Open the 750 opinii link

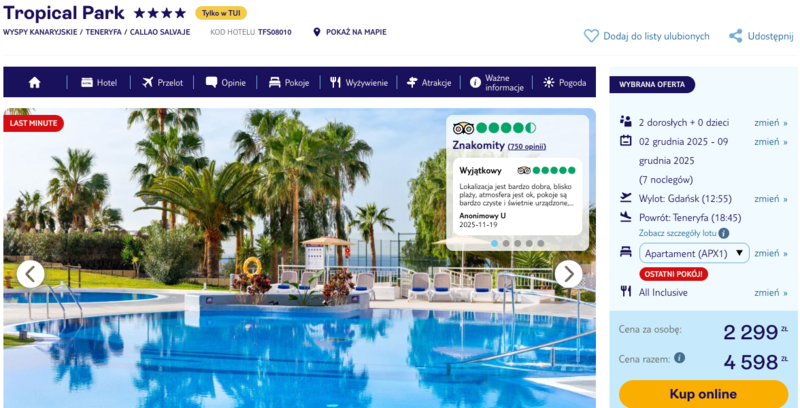pos(527,146)
